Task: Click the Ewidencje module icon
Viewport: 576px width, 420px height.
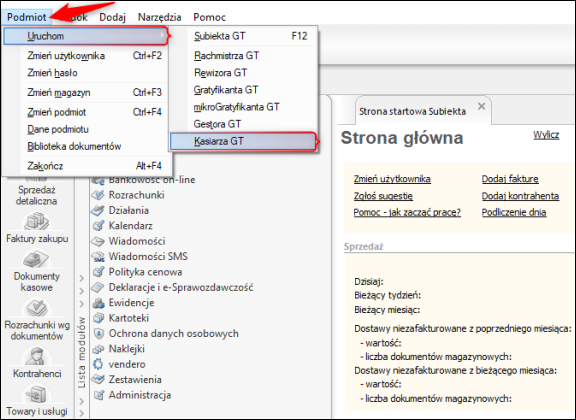Action: [x=98, y=303]
